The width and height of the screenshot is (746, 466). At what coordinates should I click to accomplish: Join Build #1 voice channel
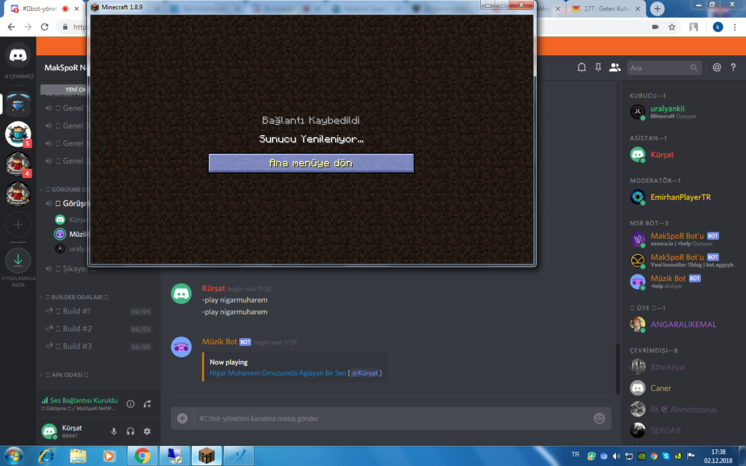(x=97, y=311)
